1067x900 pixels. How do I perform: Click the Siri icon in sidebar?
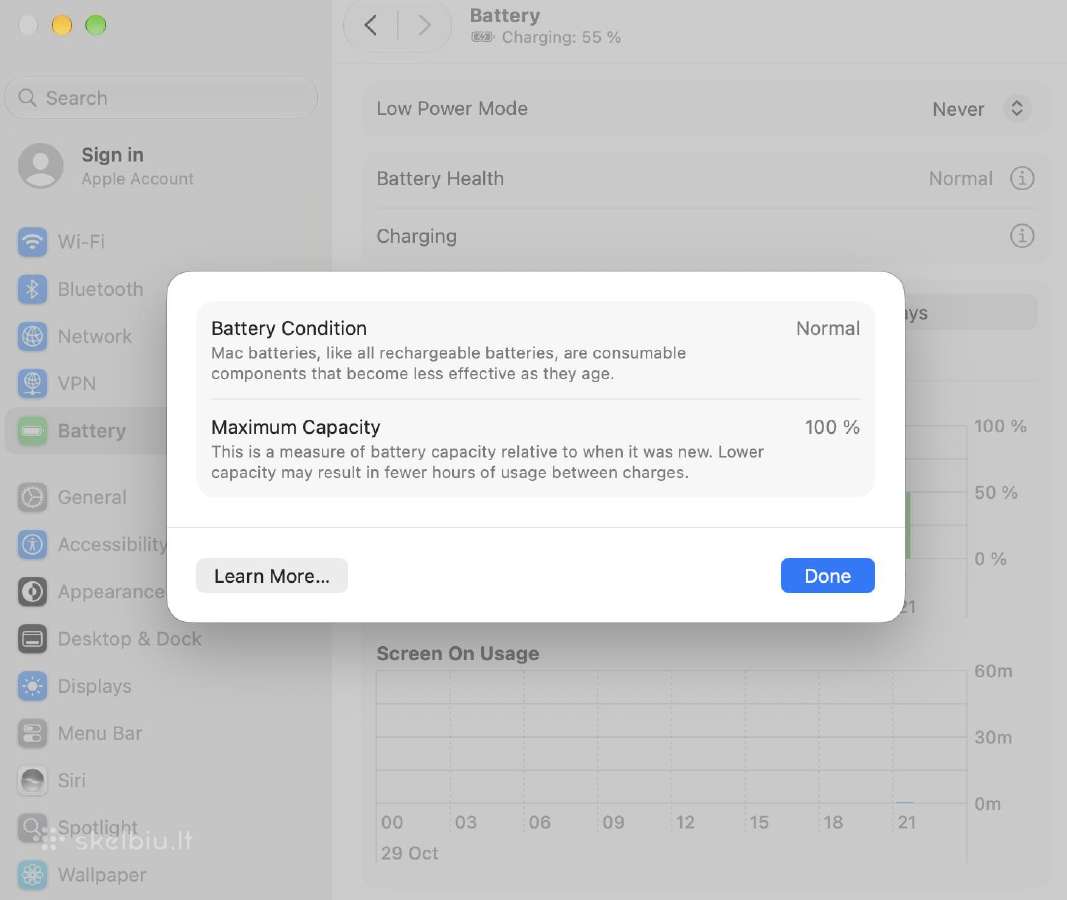tap(32, 780)
